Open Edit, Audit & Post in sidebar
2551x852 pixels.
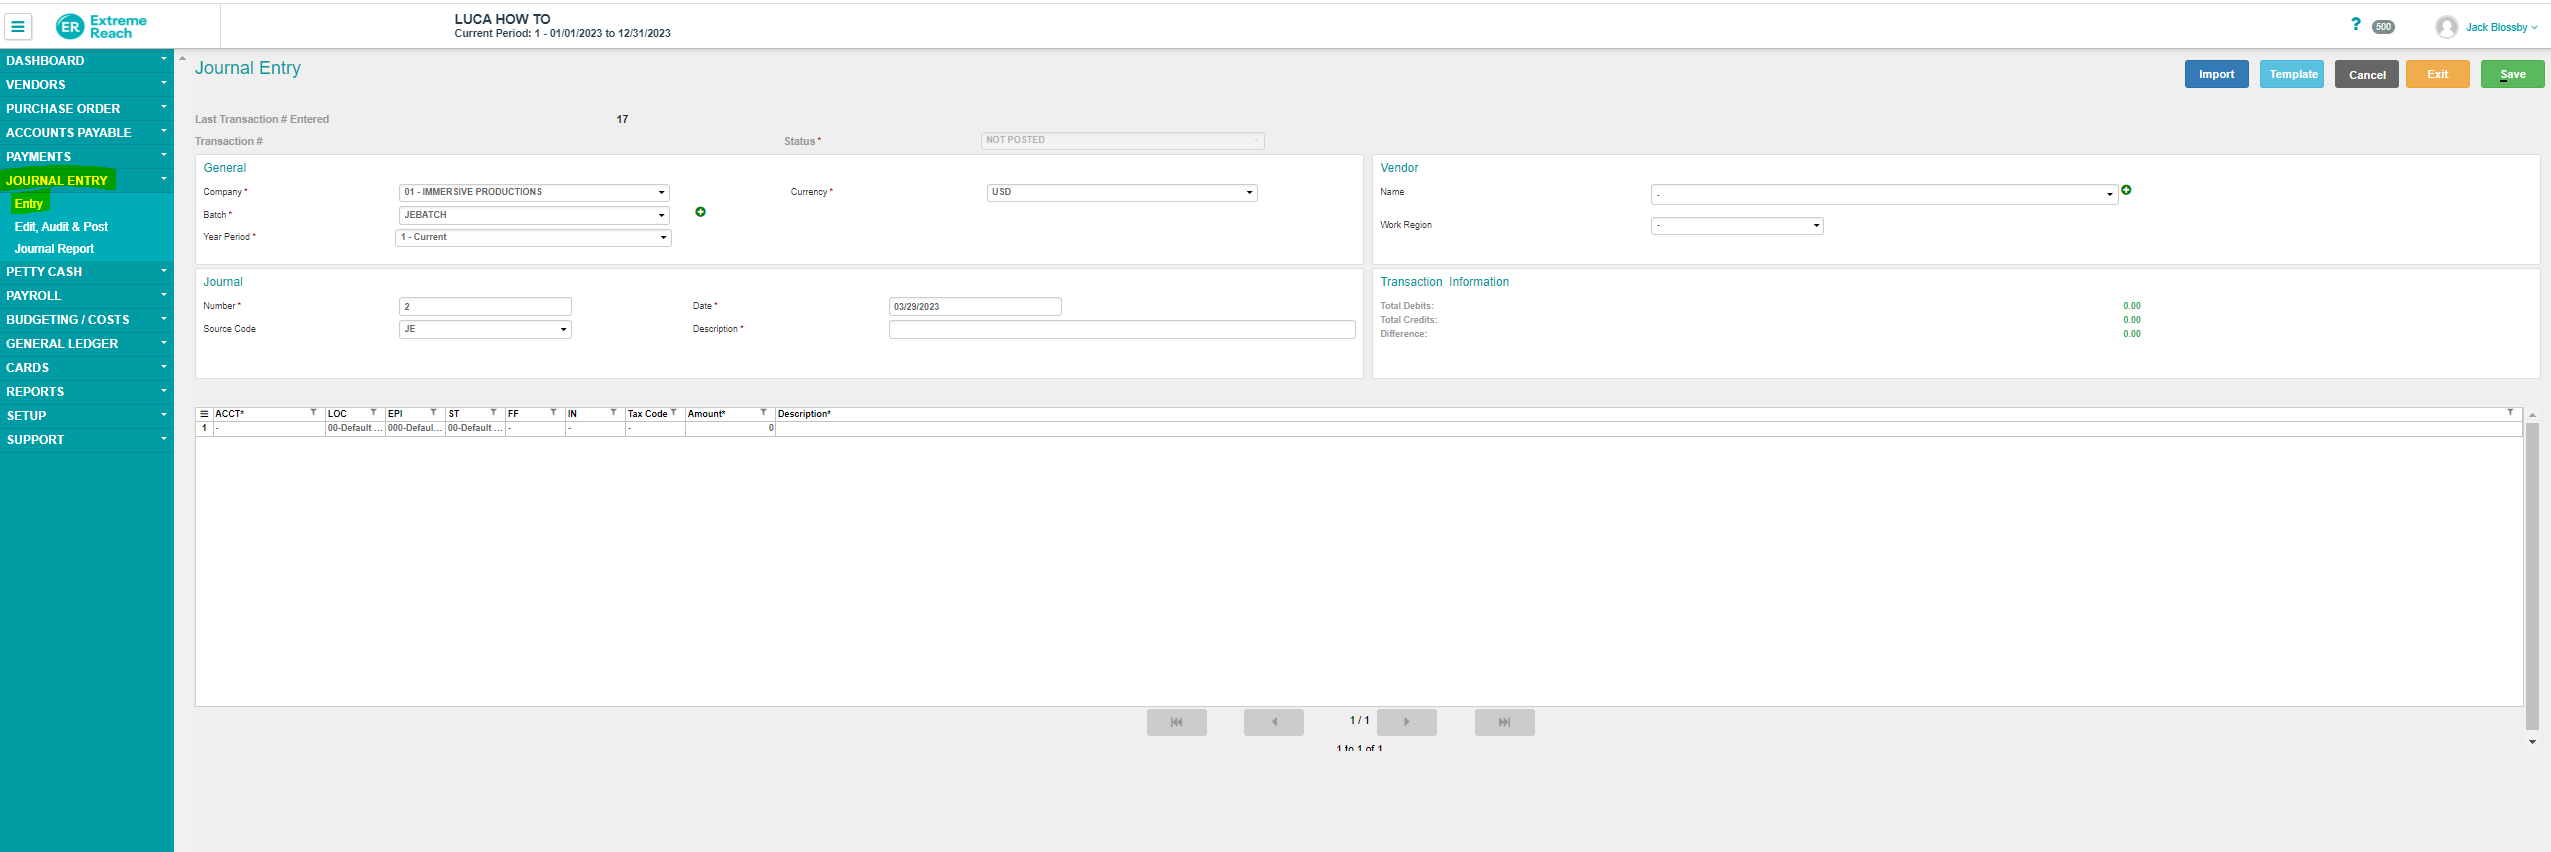click(x=61, y=227)
